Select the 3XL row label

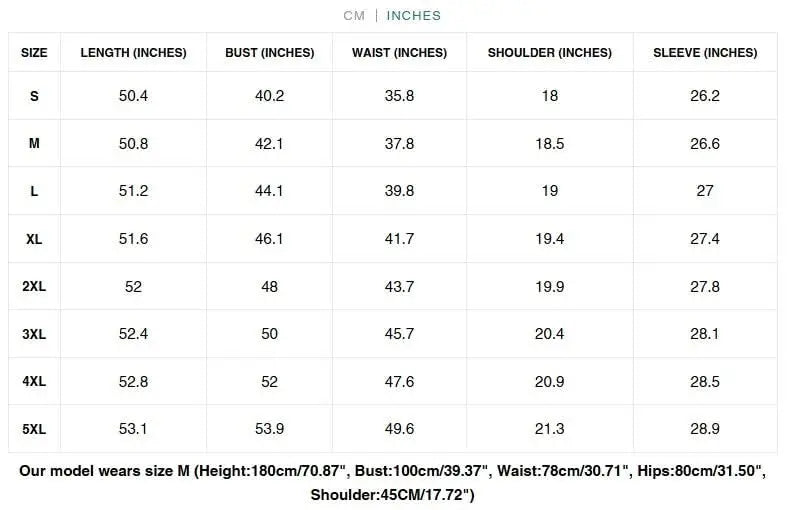(x=34, y=334)
